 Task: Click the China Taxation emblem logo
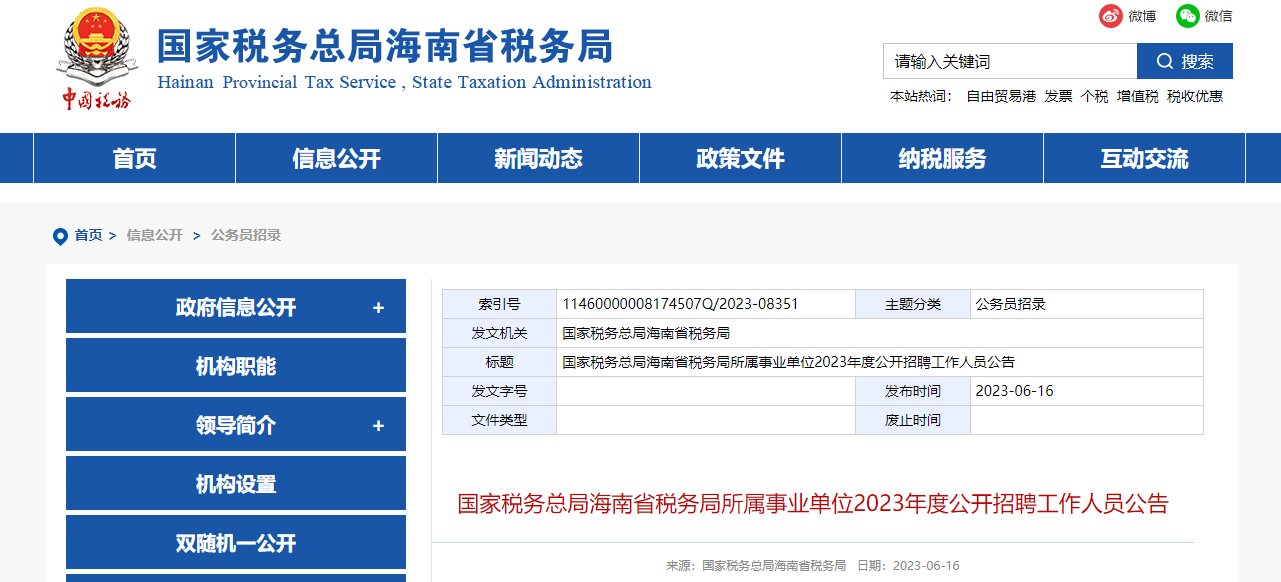pos(96,60)
